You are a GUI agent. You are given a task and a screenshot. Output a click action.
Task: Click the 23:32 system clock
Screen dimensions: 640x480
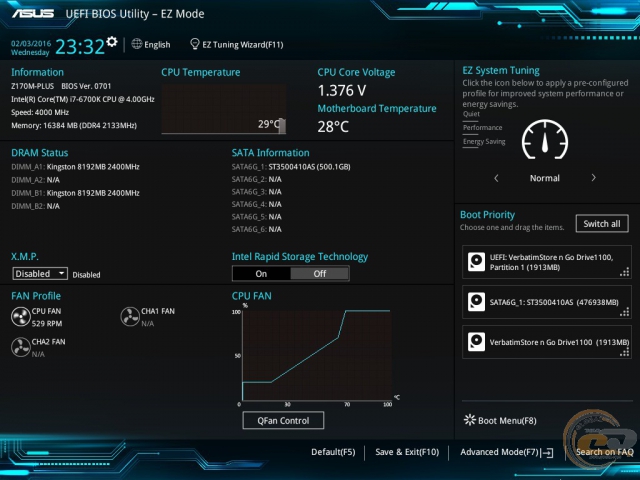80,47
